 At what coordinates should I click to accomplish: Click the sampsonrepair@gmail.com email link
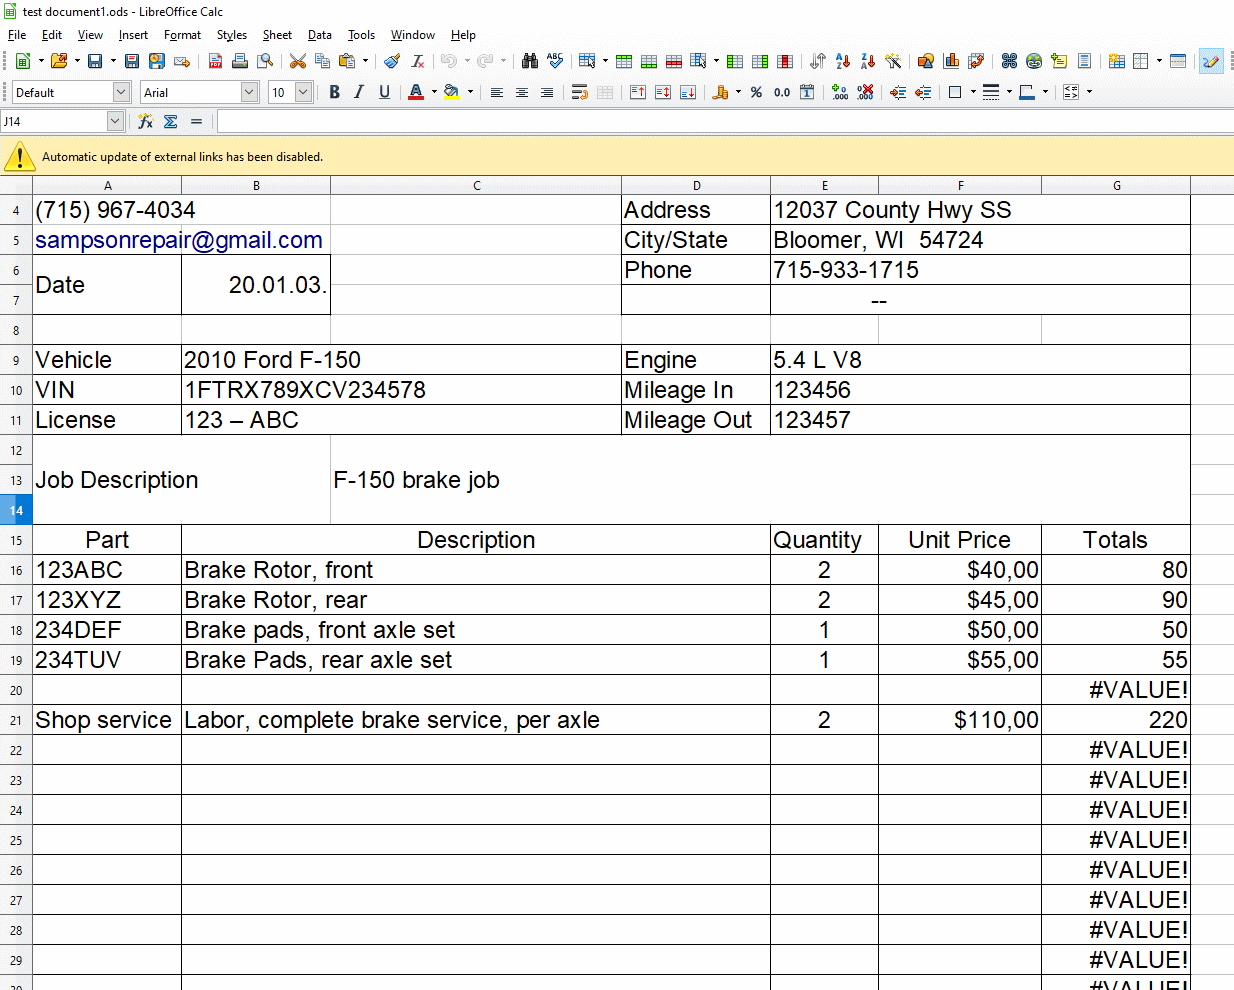tap(178, 240)
